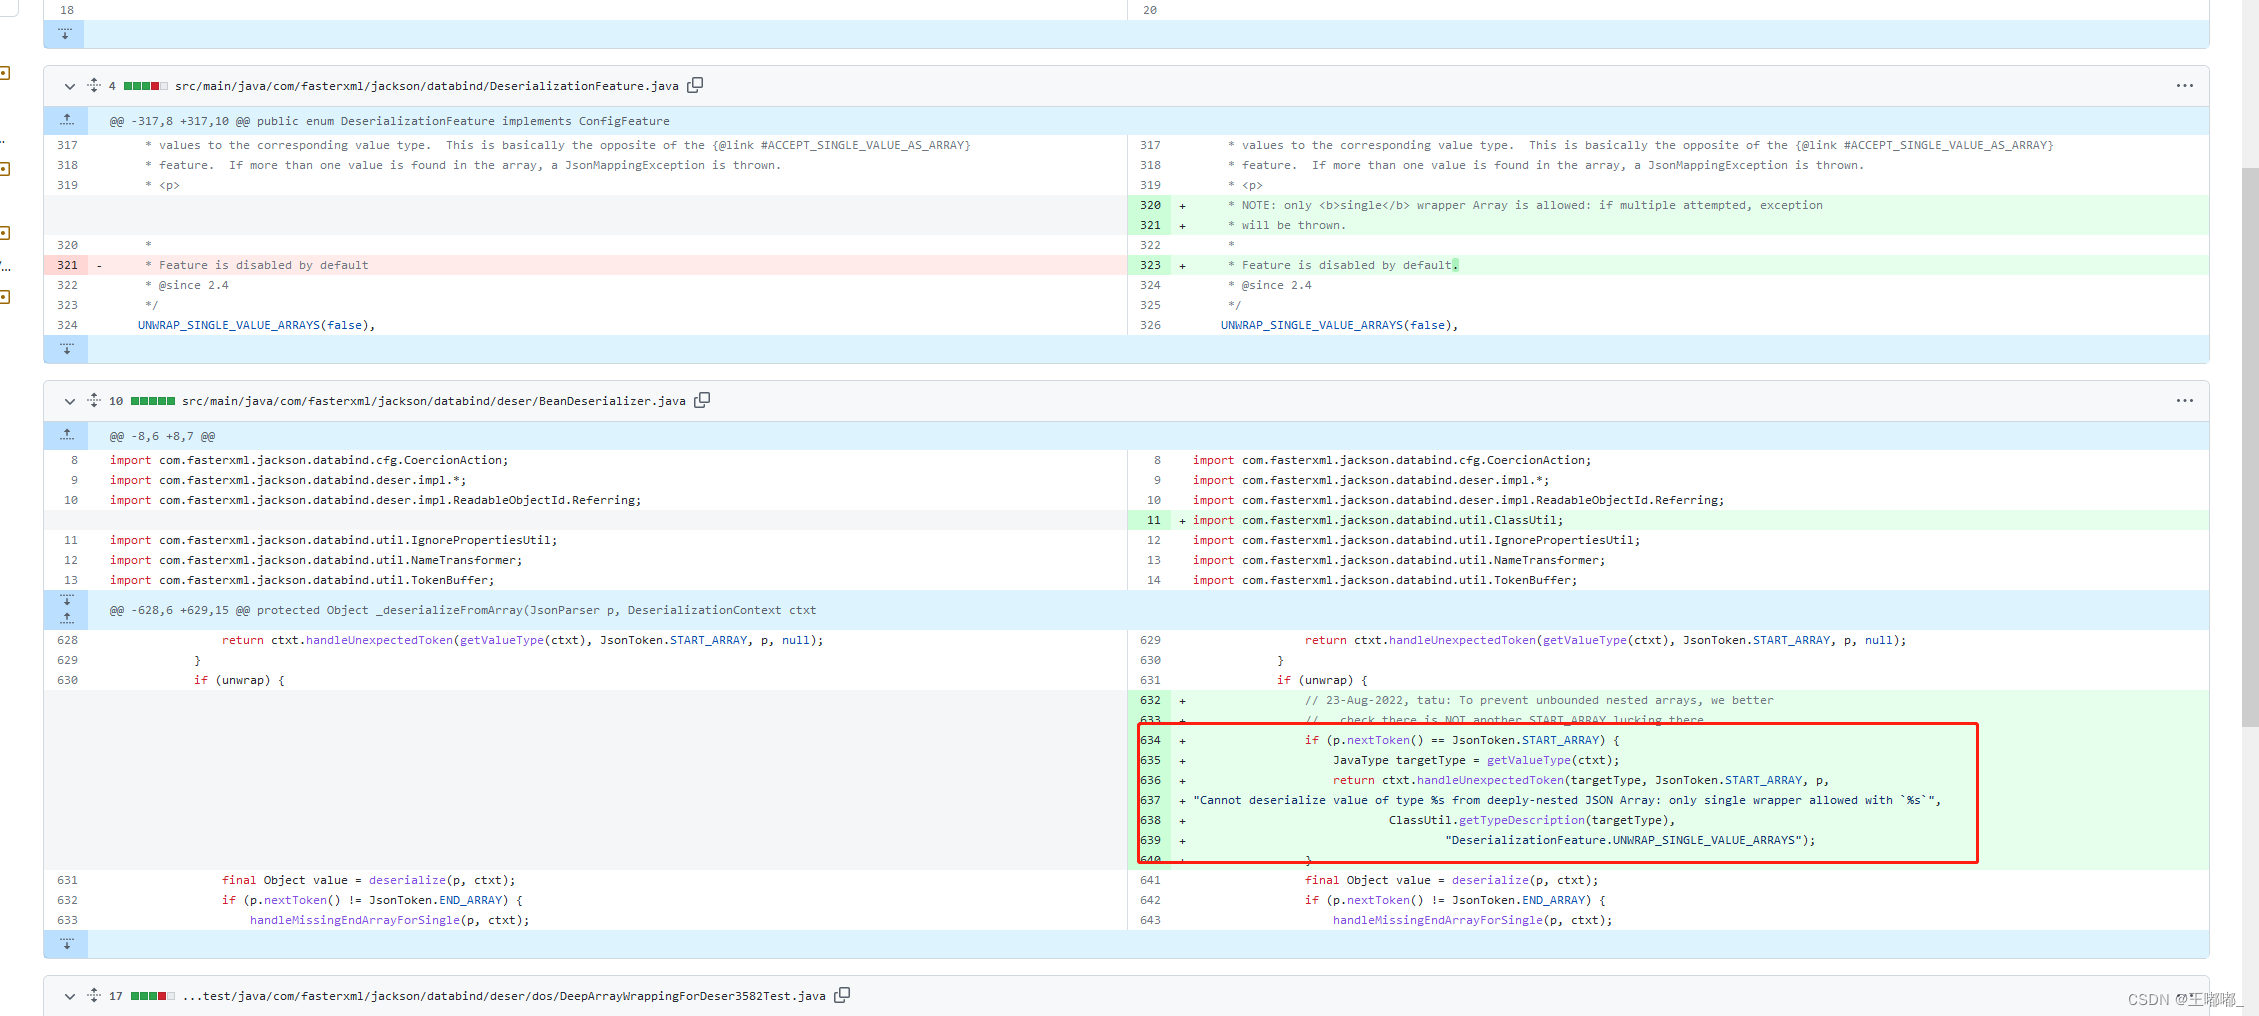Image resolution: width=2259 pixels, height=1016 pixels.
Task: Copy the DeserializationFeature.java file path
Action: 695,86
